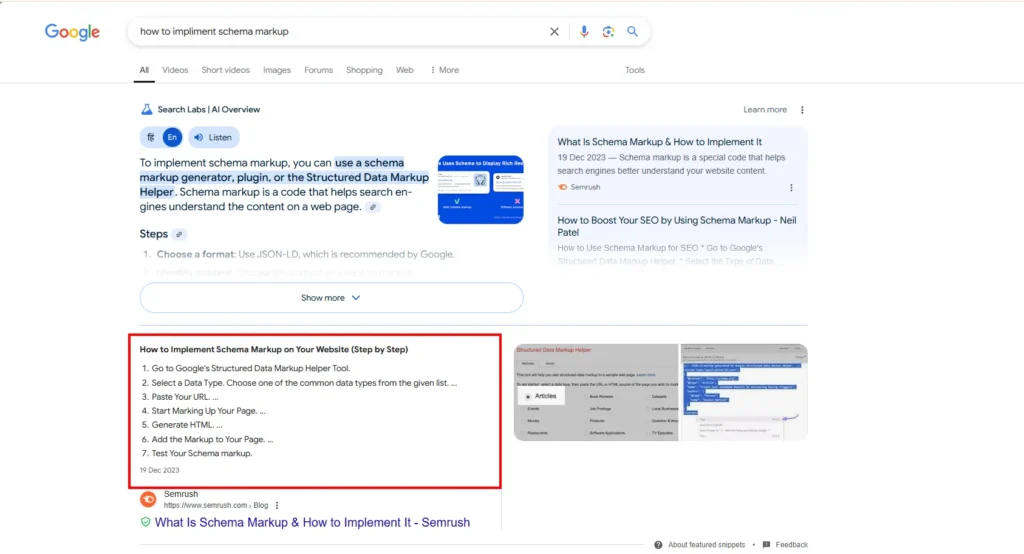Switch to Short videos tab
This screenshot has width=1024, height=554.
coord(225,70)
